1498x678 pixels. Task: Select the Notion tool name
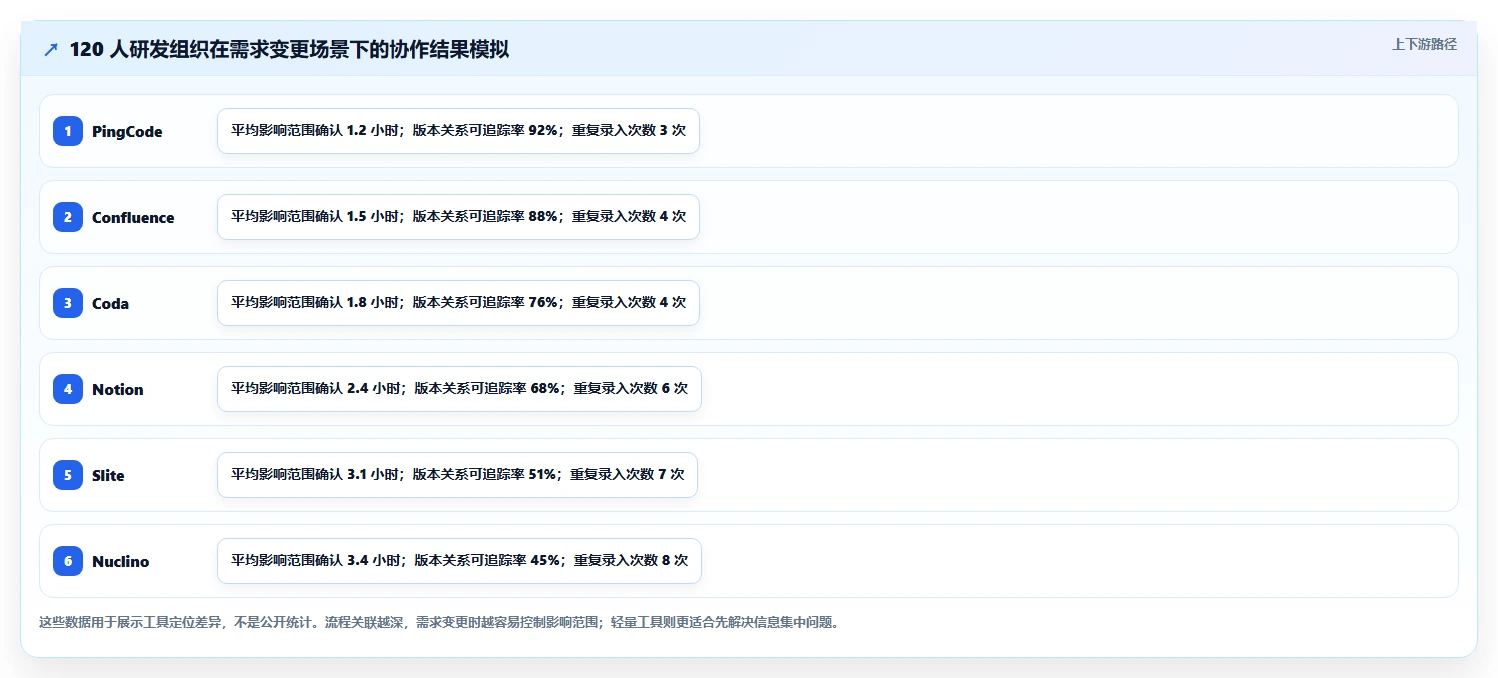[118, 390]
